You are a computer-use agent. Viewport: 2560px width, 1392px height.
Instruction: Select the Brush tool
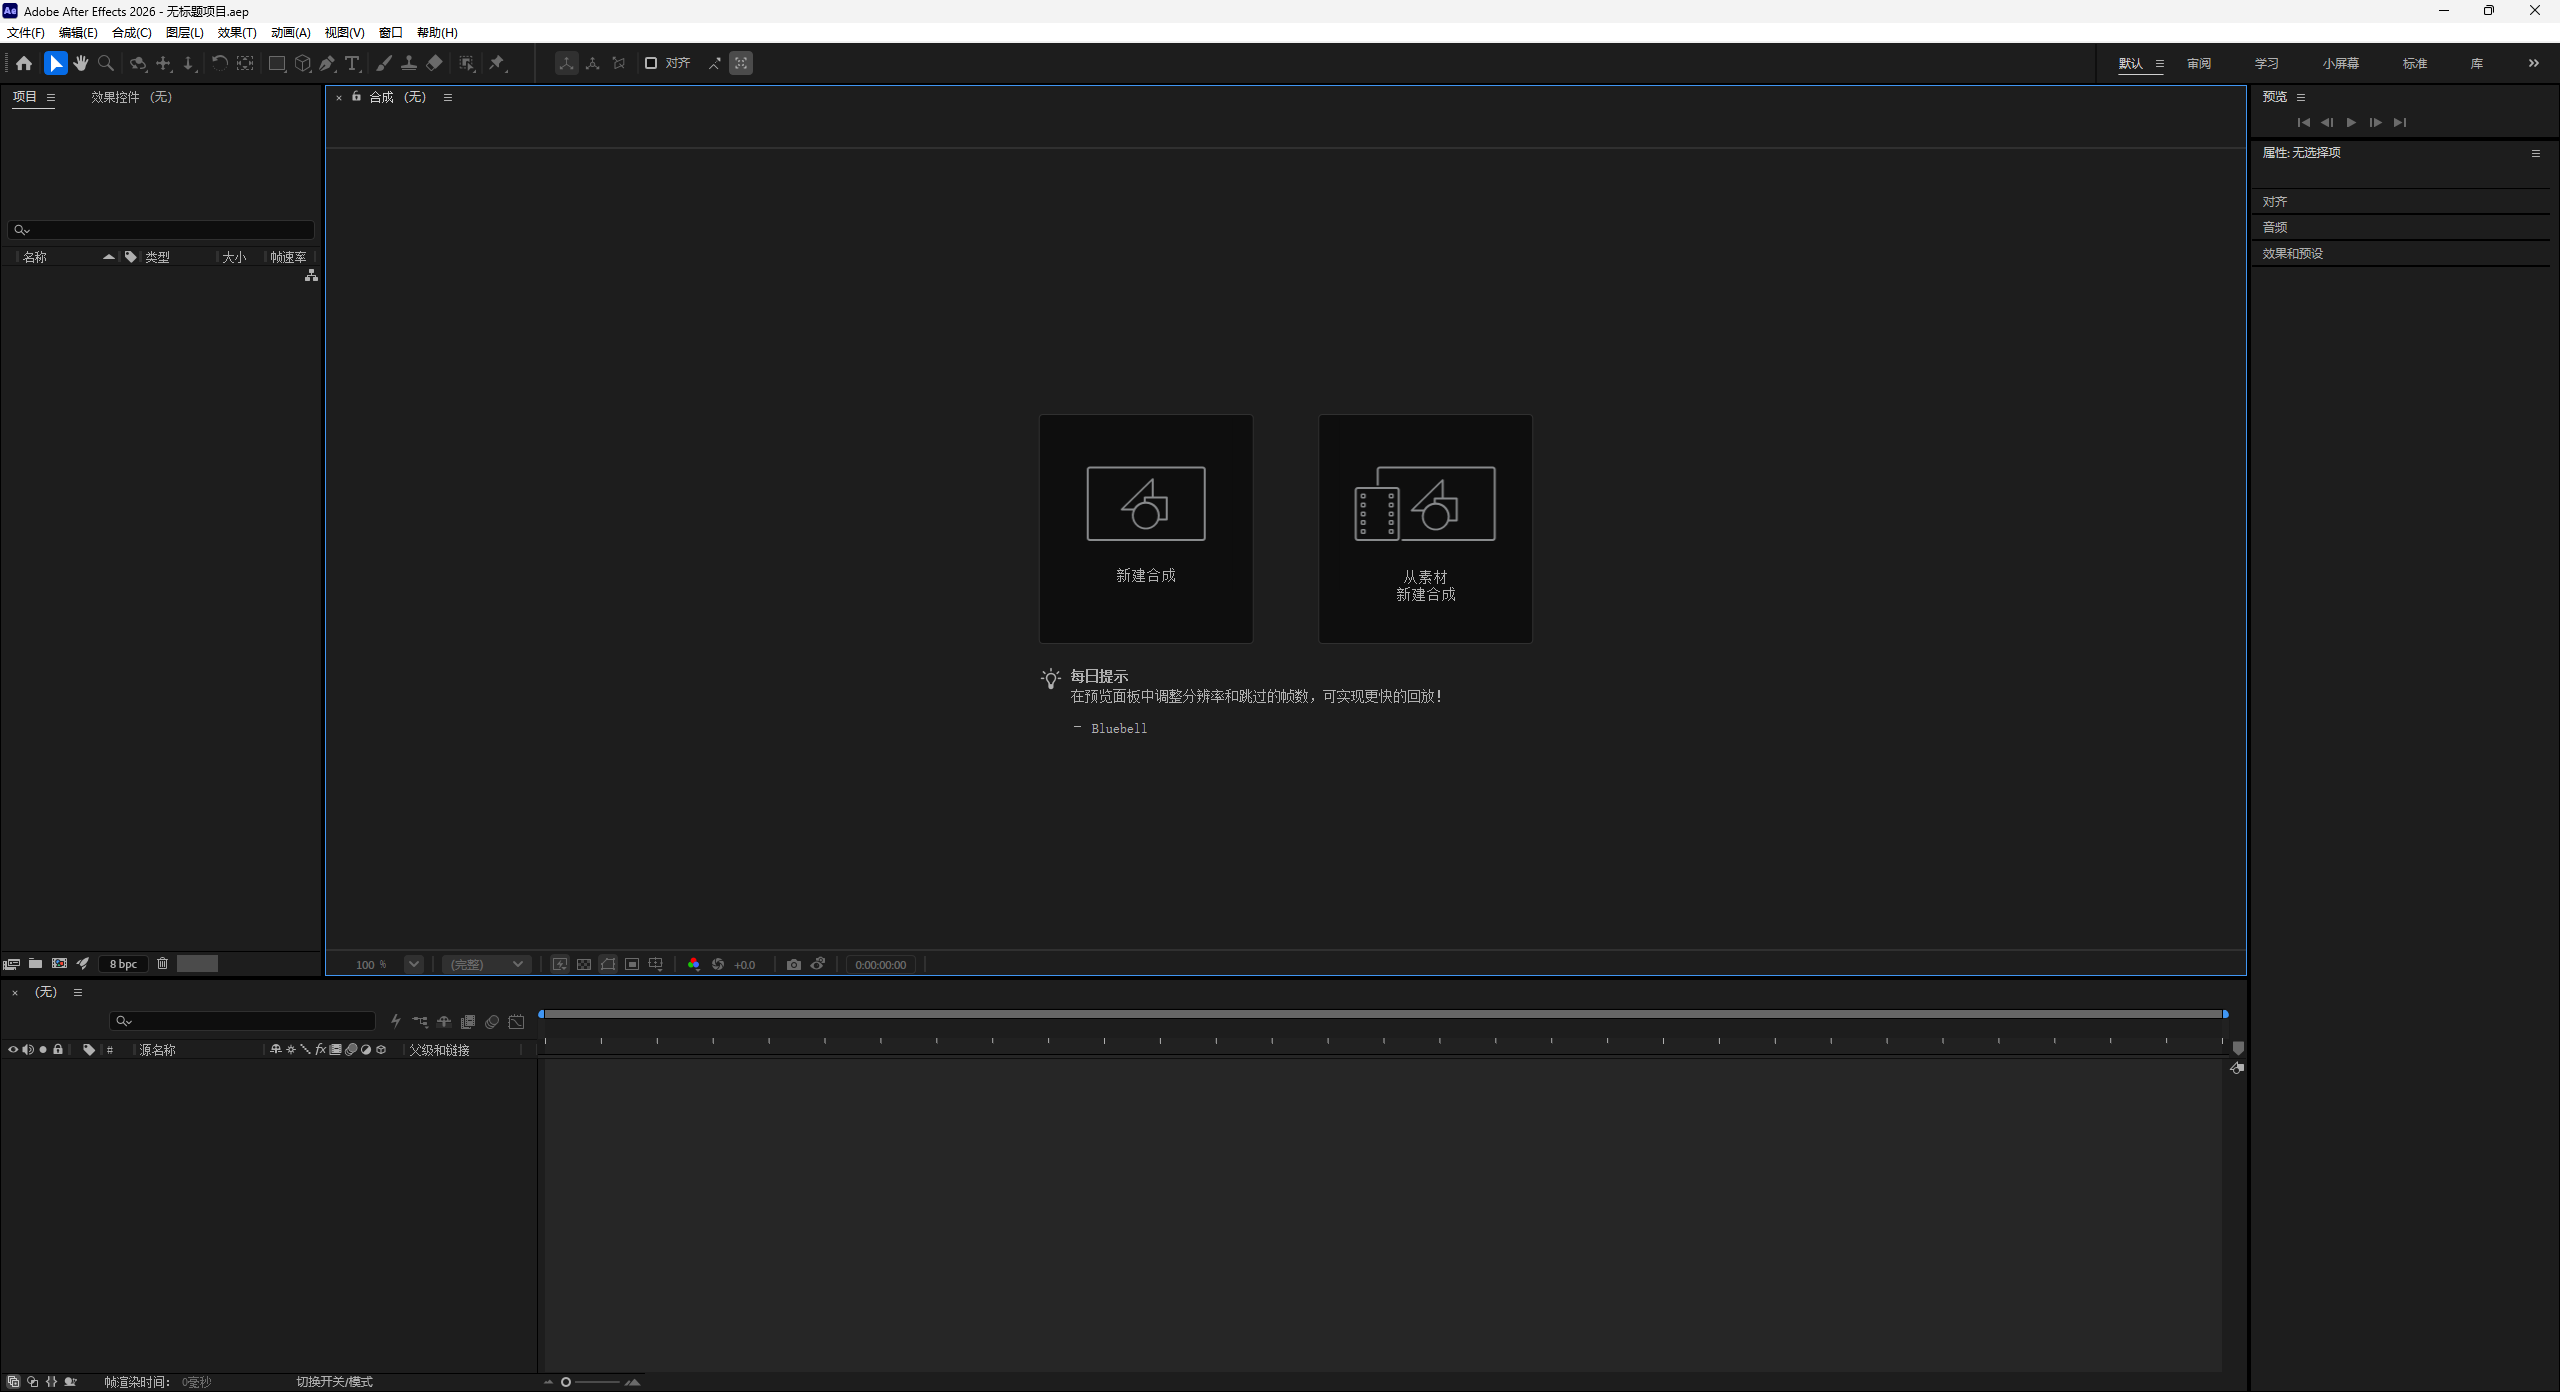pyautogui.click(x=384, y=63)
